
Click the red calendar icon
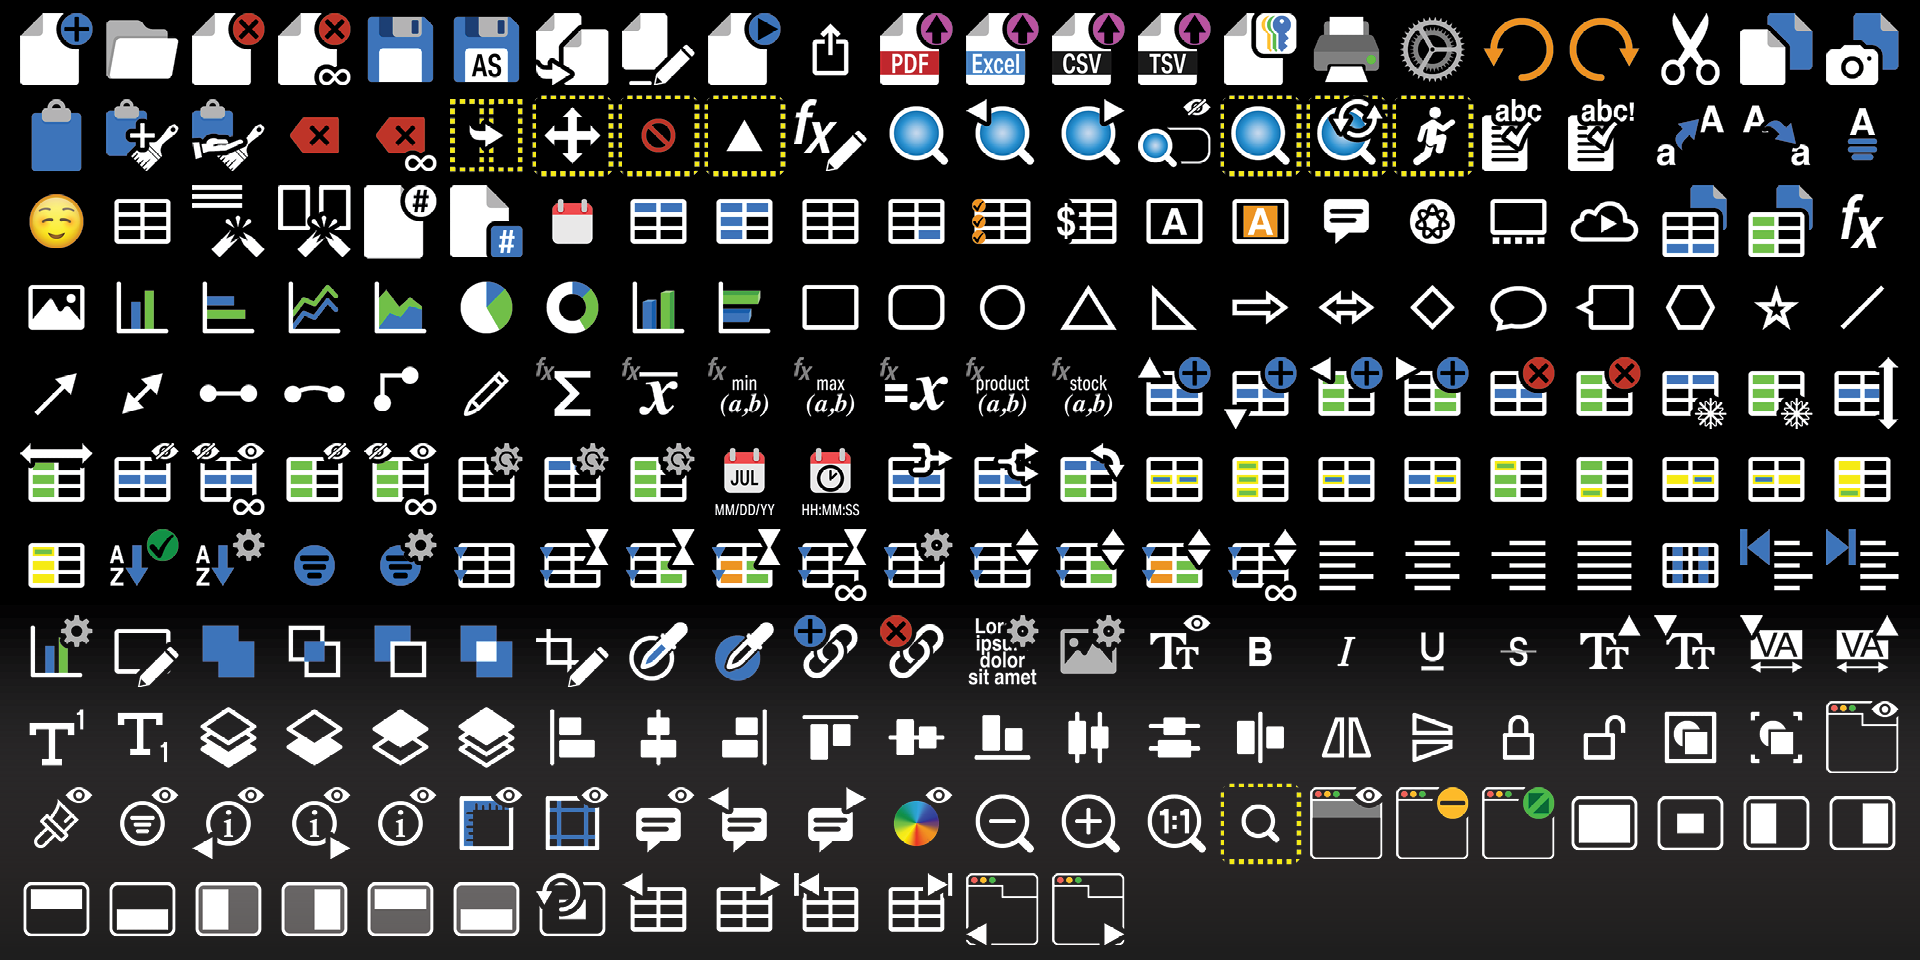(x=572, y=222)
